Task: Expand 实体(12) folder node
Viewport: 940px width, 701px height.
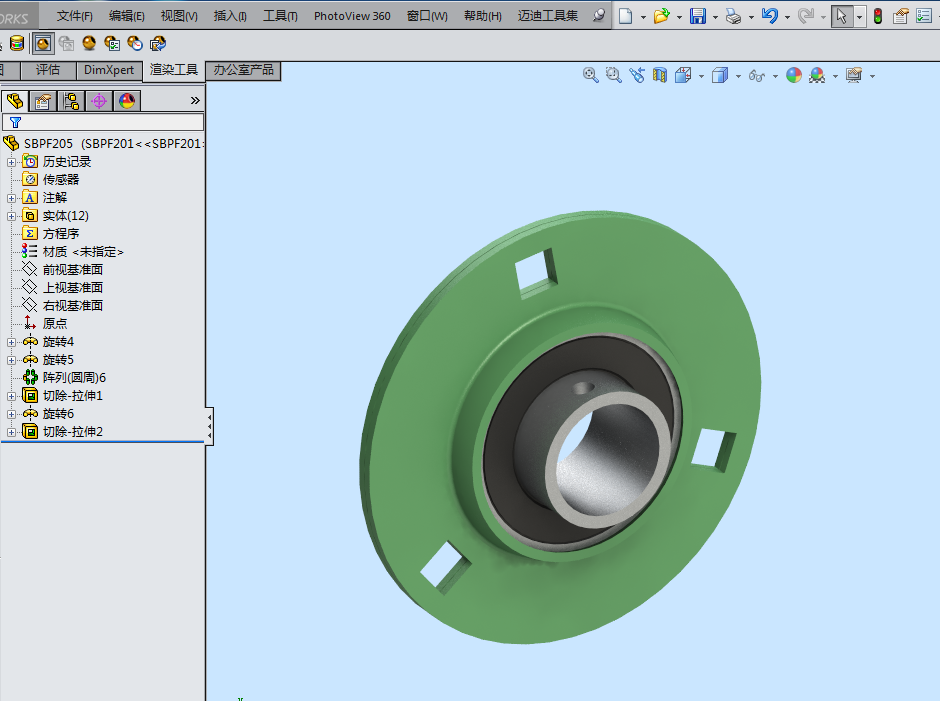Action: coord(11,216)
